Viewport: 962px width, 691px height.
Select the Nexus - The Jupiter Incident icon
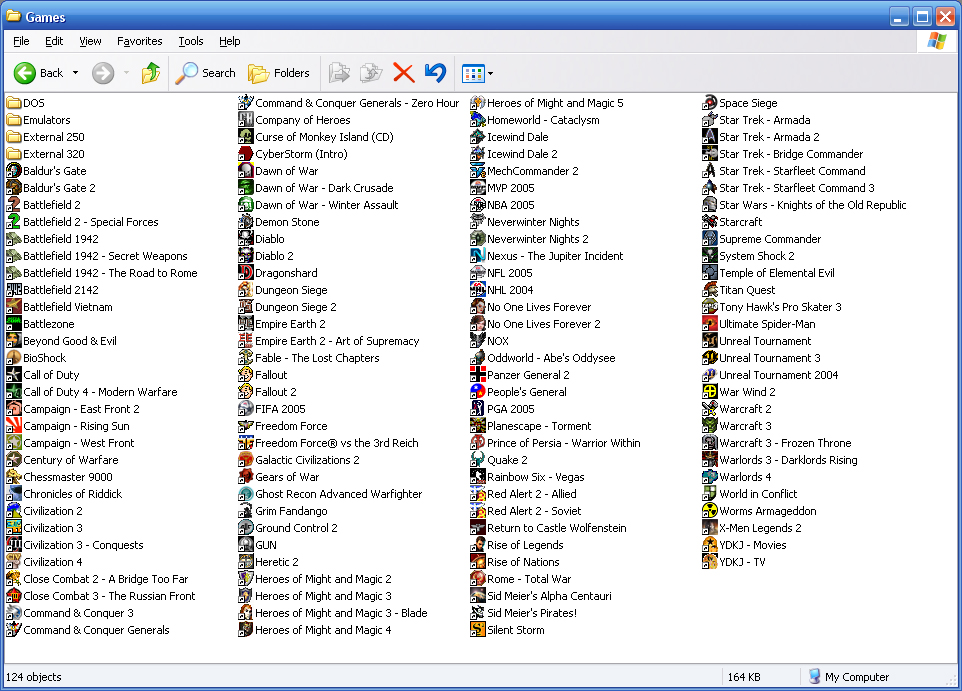pos(478,256)
